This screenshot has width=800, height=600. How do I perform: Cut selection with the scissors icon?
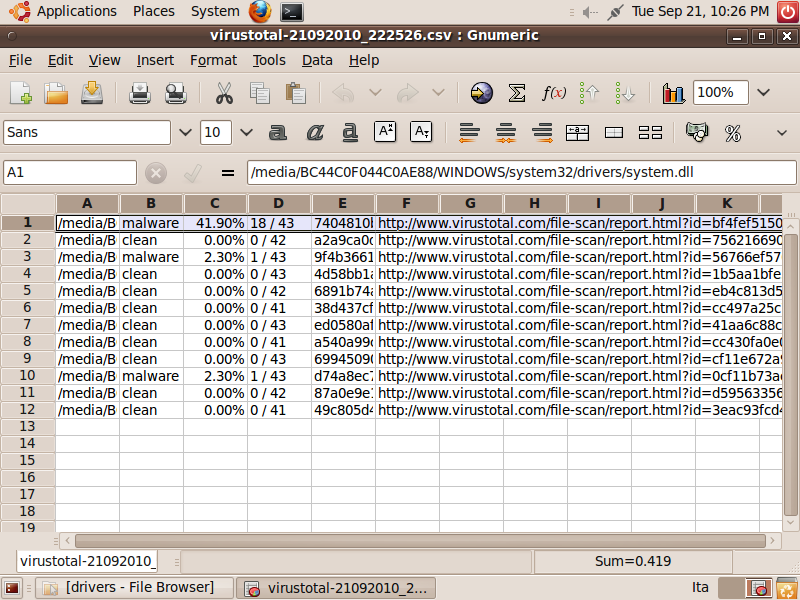[224, 93]
